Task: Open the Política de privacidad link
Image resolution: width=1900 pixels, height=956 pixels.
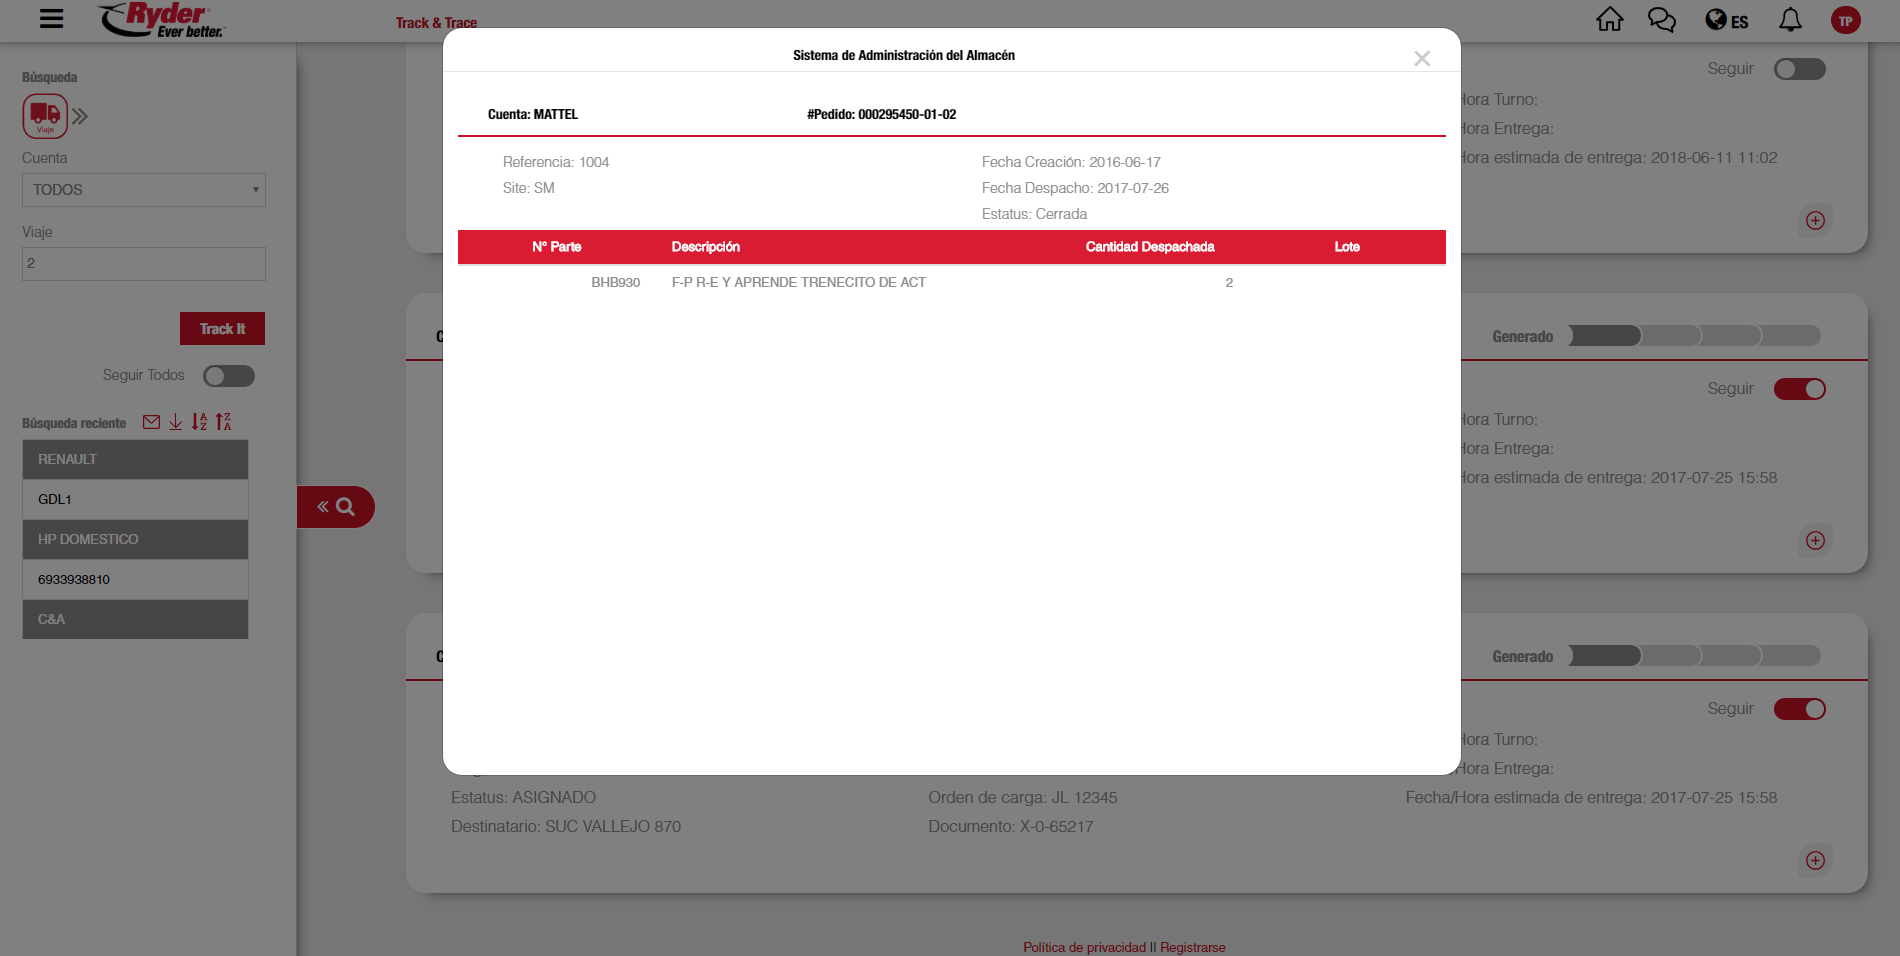Action: (1084, 947)
